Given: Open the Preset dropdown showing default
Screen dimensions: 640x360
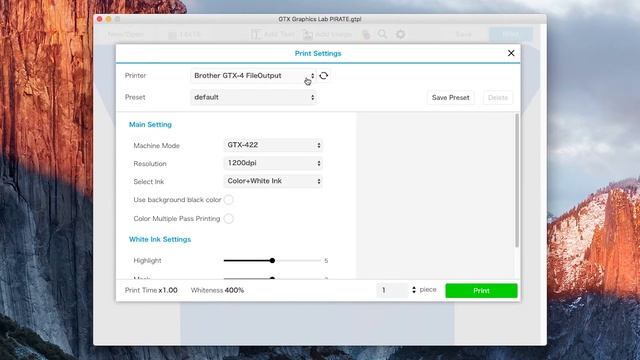Looking at the screenshot, I should (x=253, y=97).
